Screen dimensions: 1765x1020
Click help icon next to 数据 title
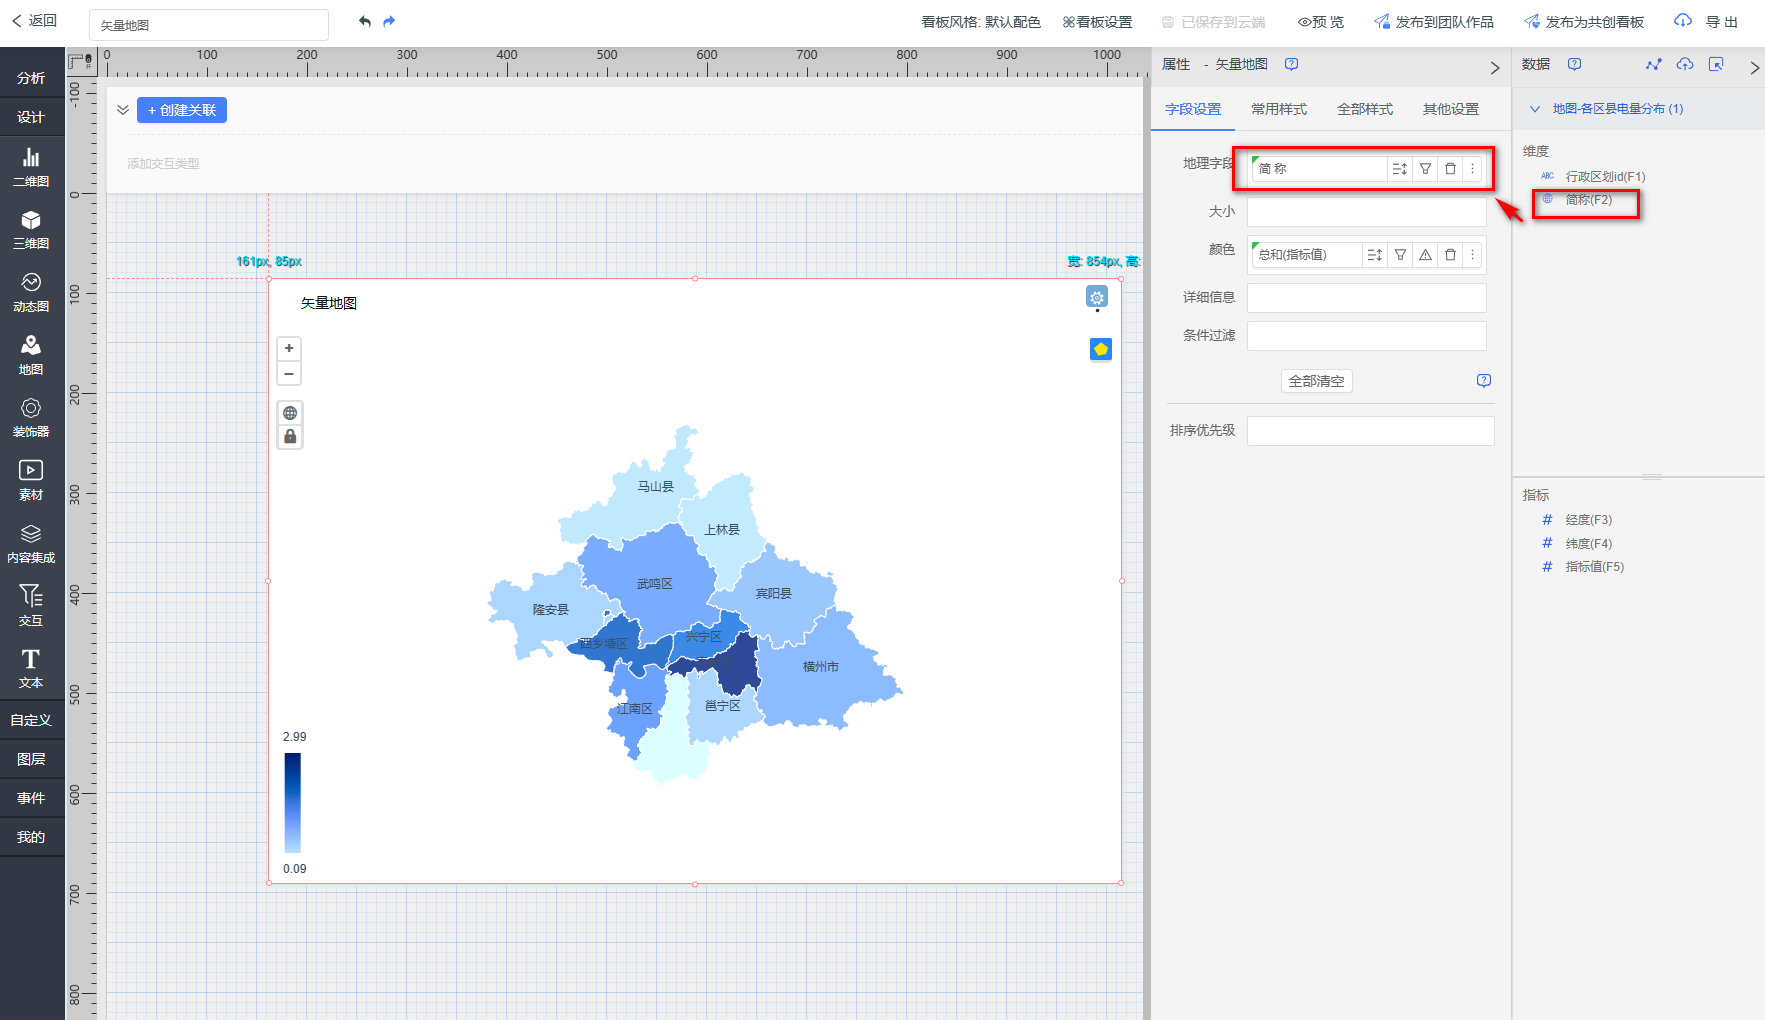pos(1574,64)
